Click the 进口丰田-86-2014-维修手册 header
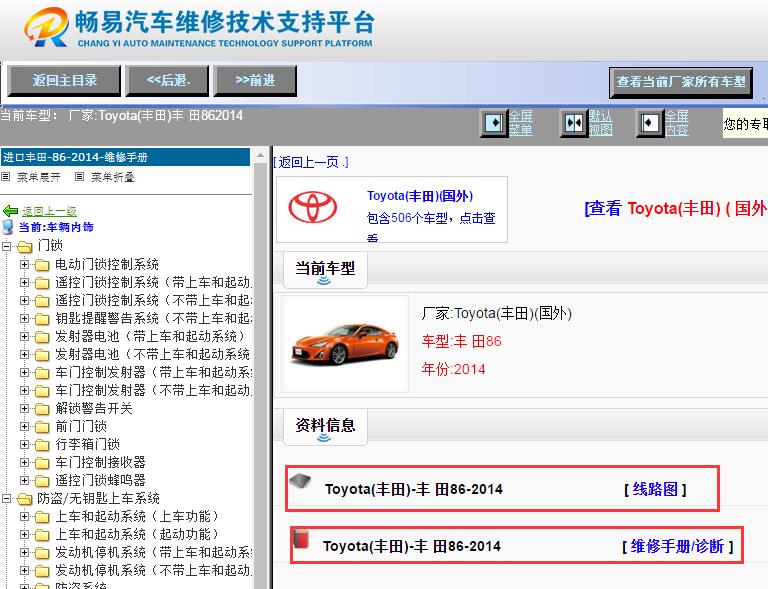The image size is (768, 589). coord(125,157)
